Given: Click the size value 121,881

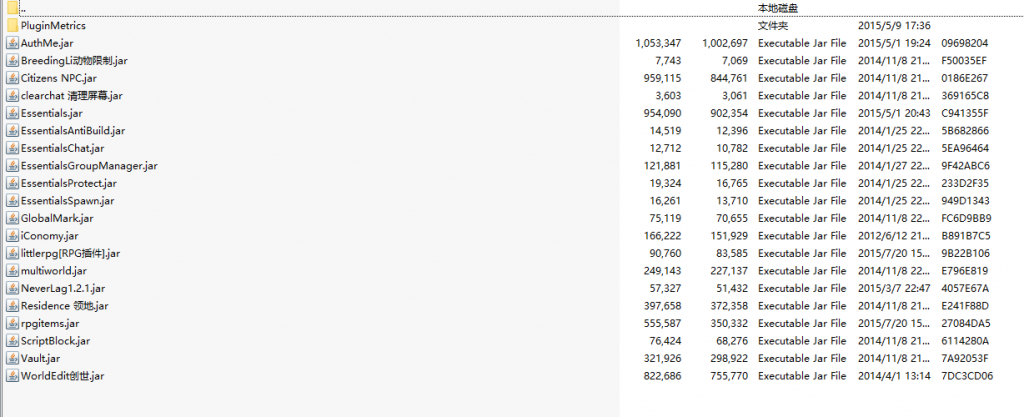Looking at the screenshot, I should tap(662, 166).
